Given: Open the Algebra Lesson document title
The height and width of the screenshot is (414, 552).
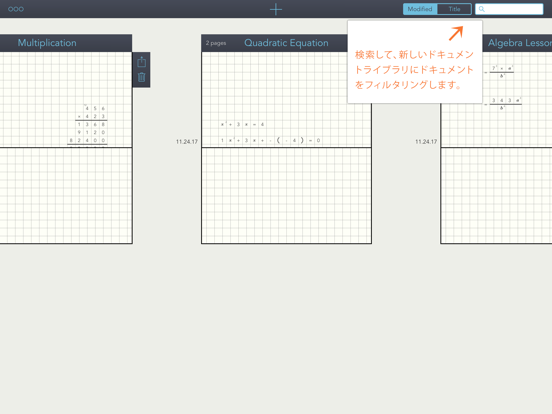Looking at the screenshot, I should coord(520,43).
